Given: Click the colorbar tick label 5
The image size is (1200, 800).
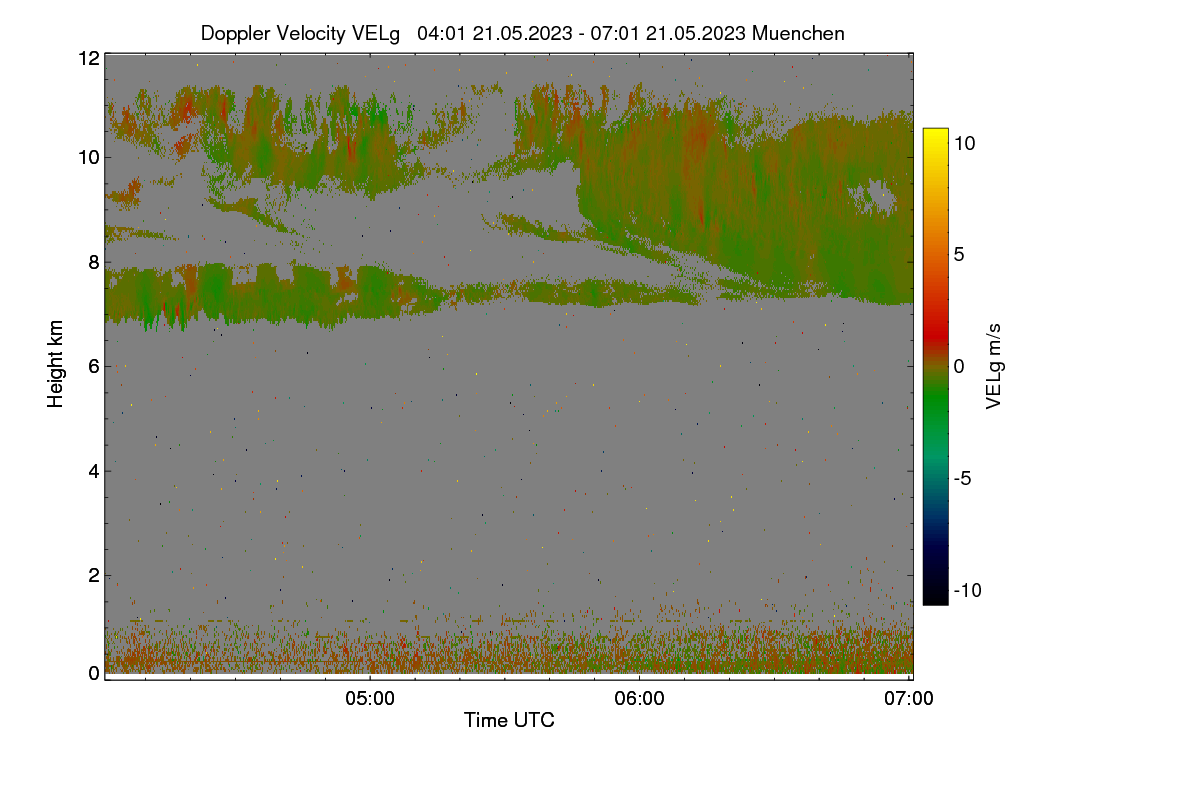Looking at the screenshot, I should coord(960,255).
